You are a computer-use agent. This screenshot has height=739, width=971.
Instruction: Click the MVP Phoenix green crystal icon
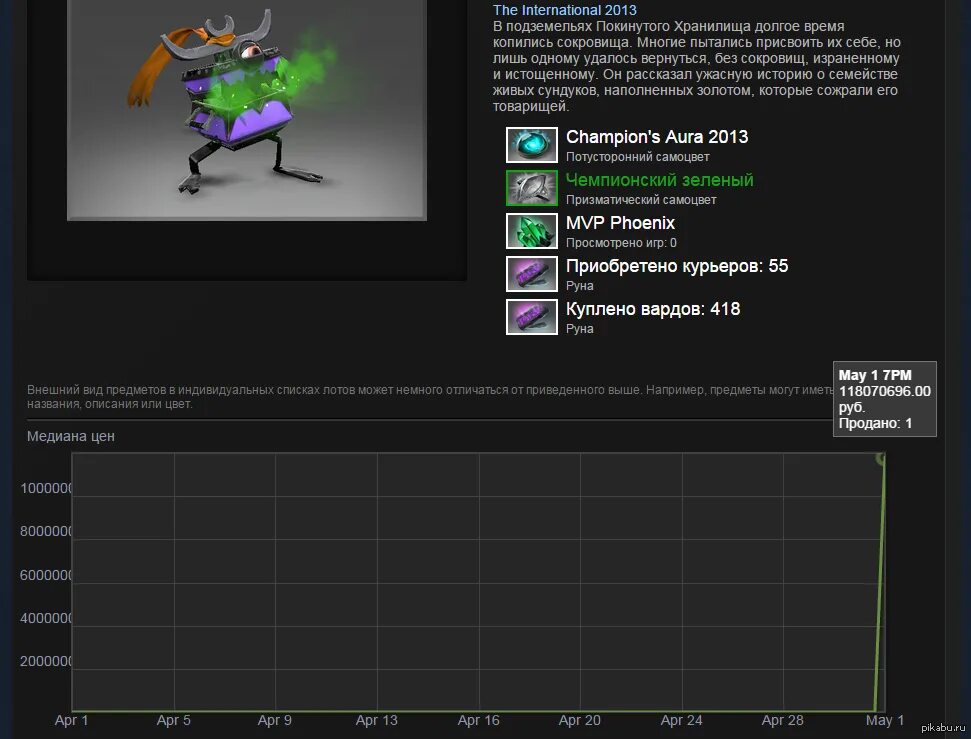click(531, 230)
